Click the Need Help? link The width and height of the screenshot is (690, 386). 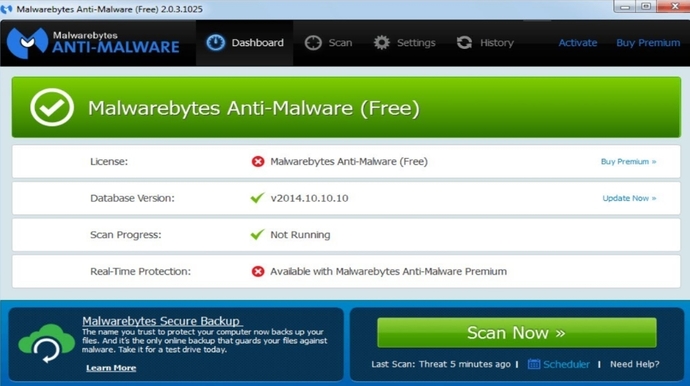click(635, 364)
